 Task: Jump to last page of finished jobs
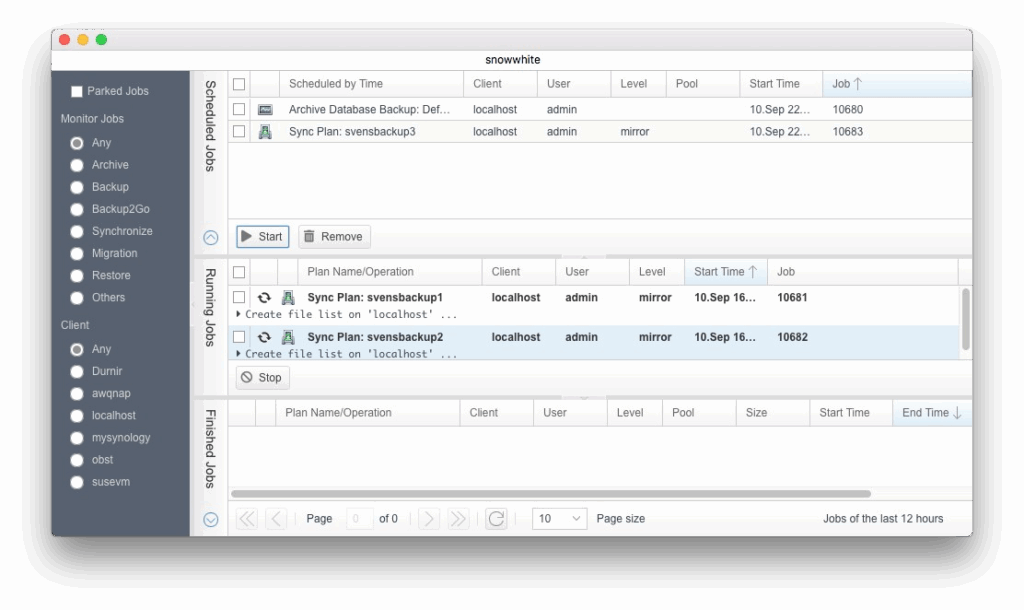point(458,518)
